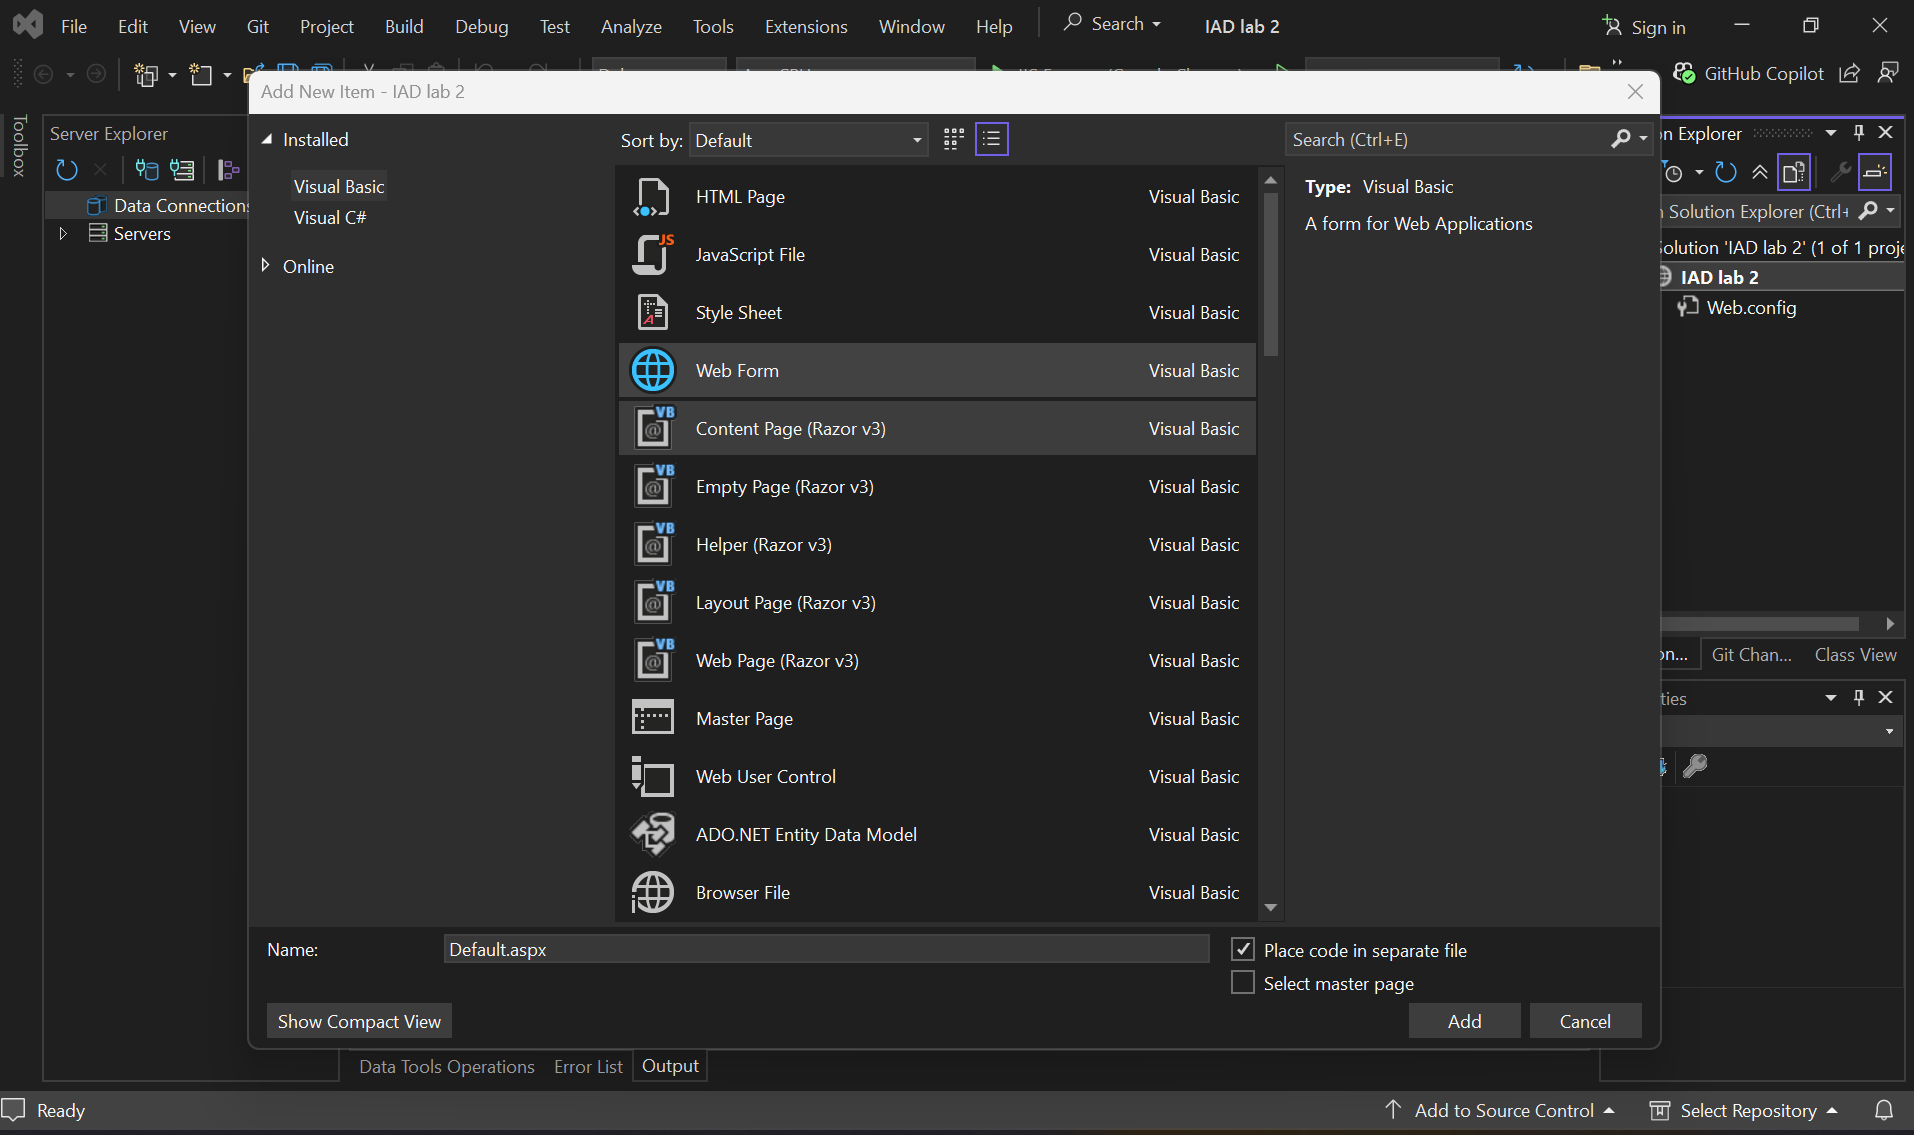Open the Sort by Default dropdown
Image resolution: width=1914 pixels, height=1135 pixels.
[808, 140]
